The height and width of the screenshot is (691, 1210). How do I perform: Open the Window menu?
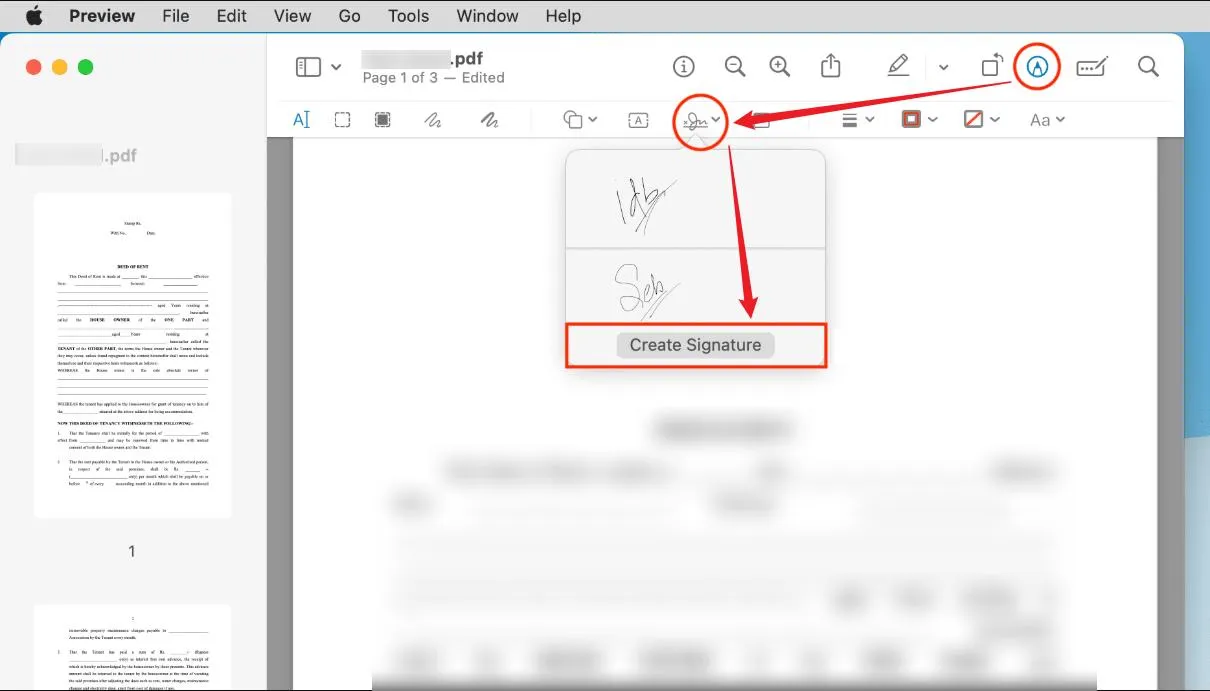click(487, 16)
